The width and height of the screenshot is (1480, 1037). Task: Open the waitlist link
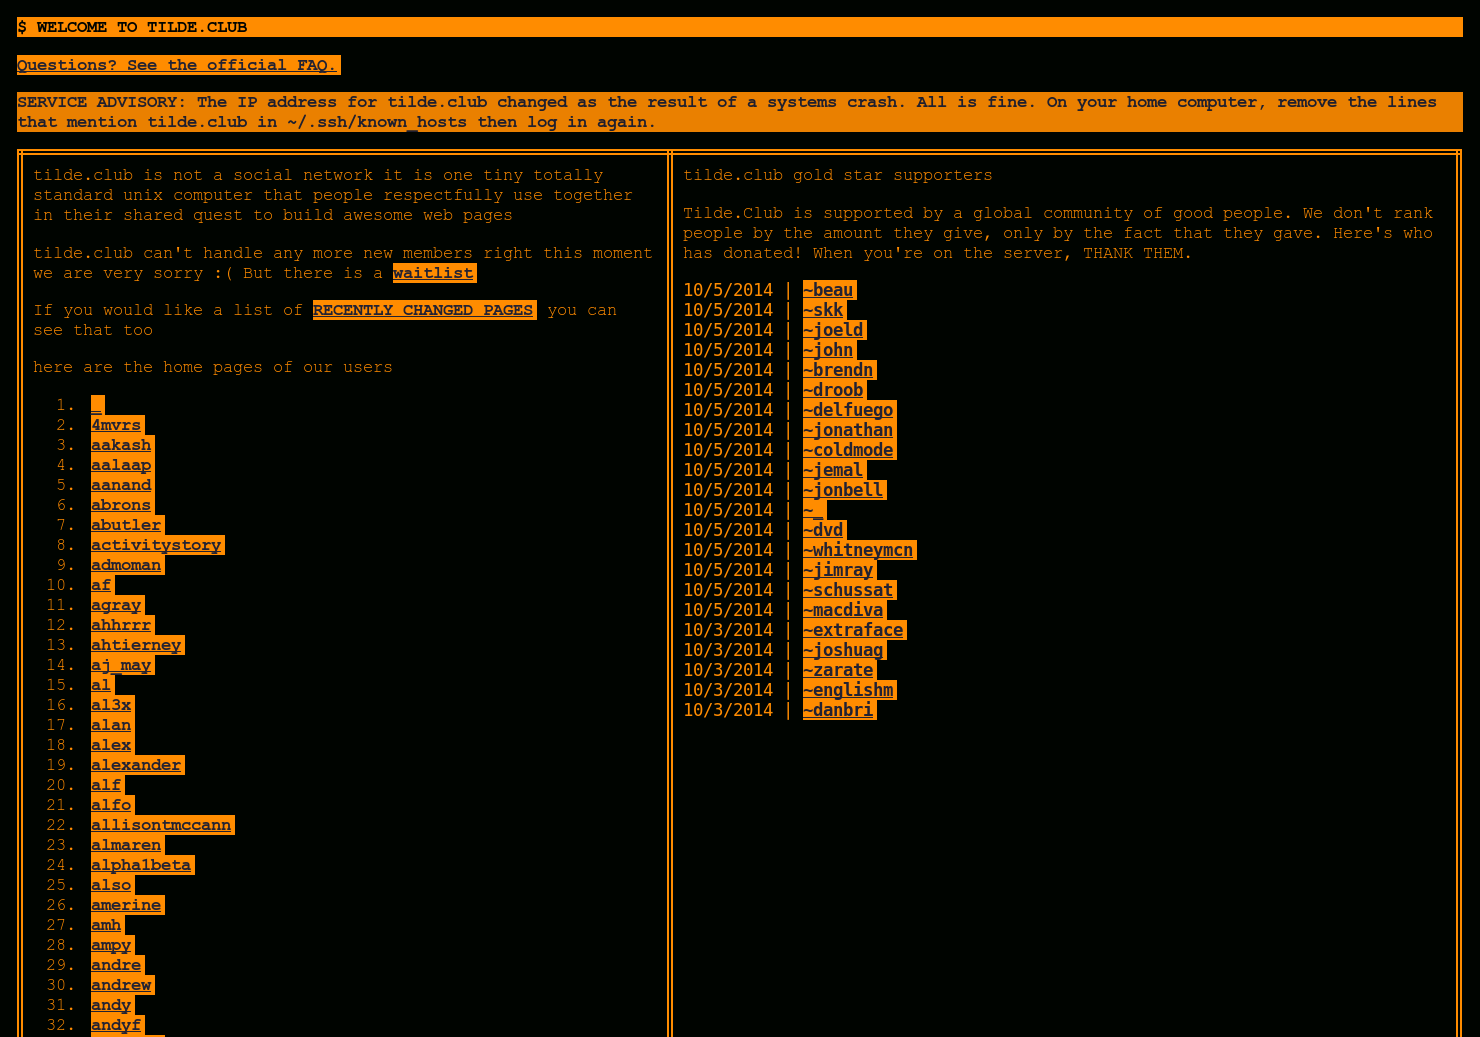tap(433, 273)
